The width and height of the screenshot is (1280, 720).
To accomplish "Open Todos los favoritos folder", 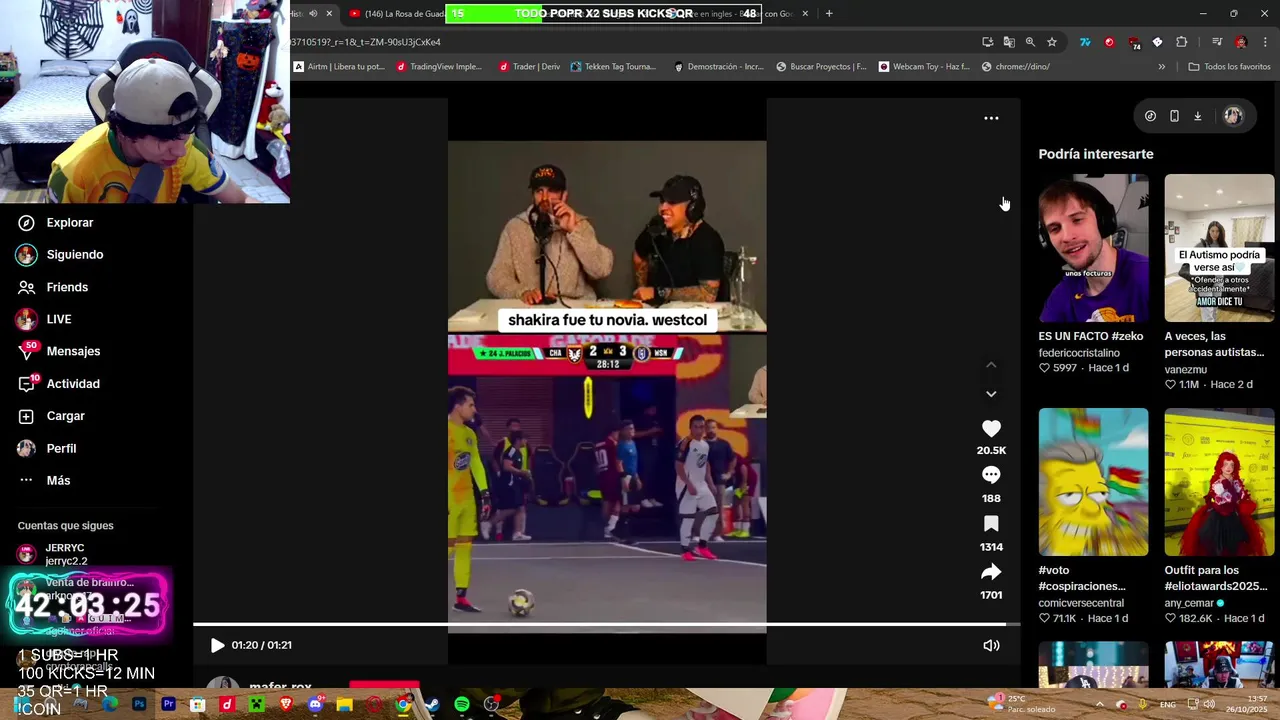I will [1229, 67].
